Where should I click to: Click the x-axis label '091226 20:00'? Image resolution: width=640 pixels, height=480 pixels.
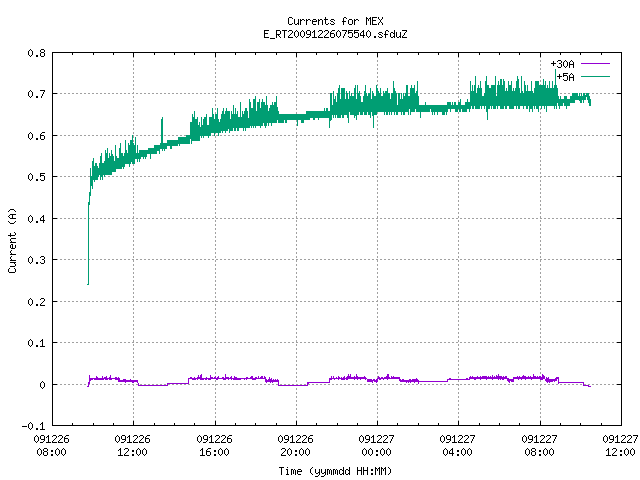point(296,446)
